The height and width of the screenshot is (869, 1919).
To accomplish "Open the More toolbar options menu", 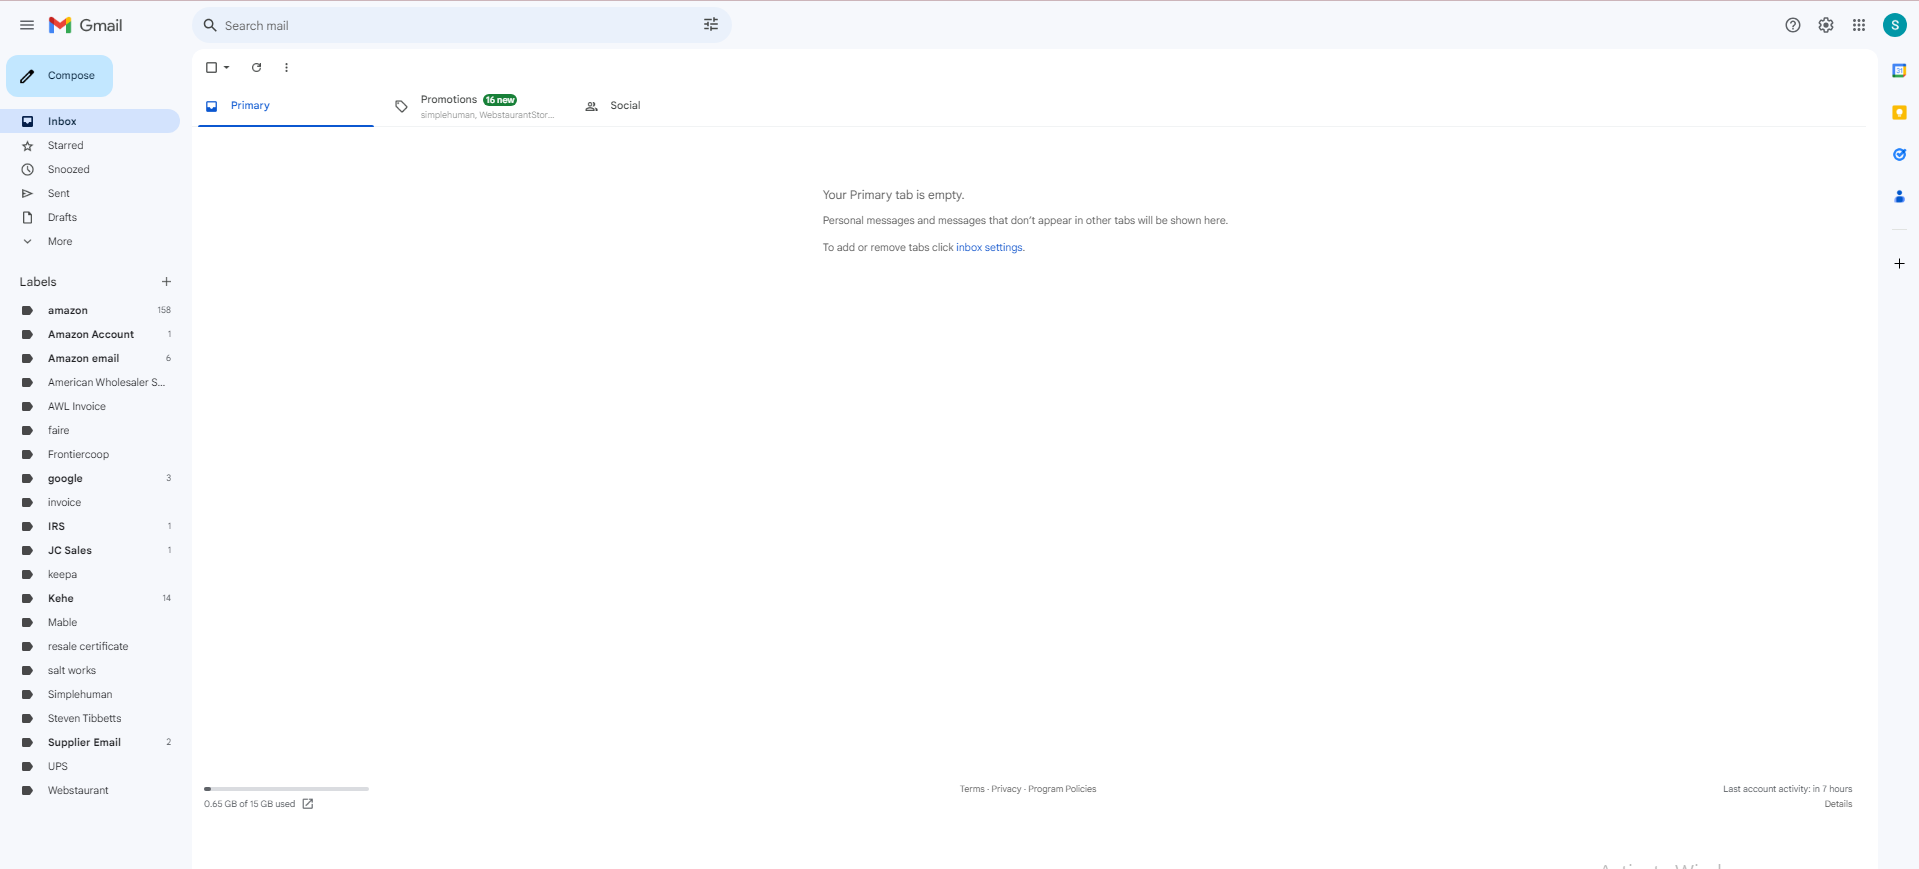I will point(286,67).
